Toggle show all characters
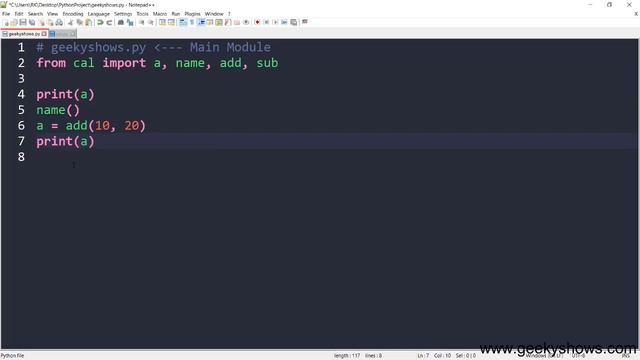Viewport: 640px width, 360px height. point(192,22)
